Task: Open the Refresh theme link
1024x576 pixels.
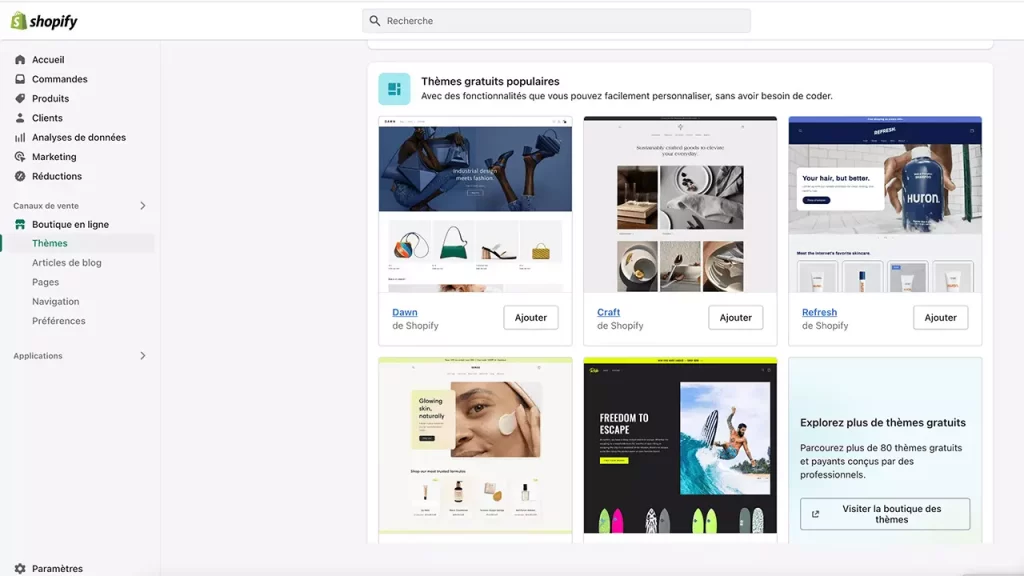Action: coord(820,312)
